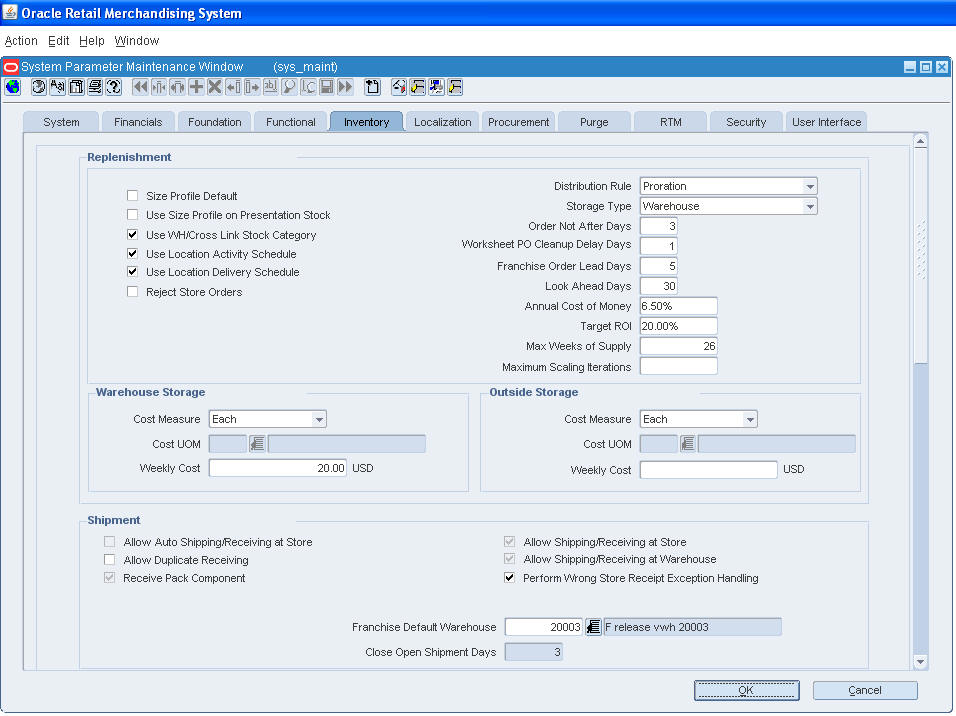Click the double right arrow toolbar icon

point(345,87)
